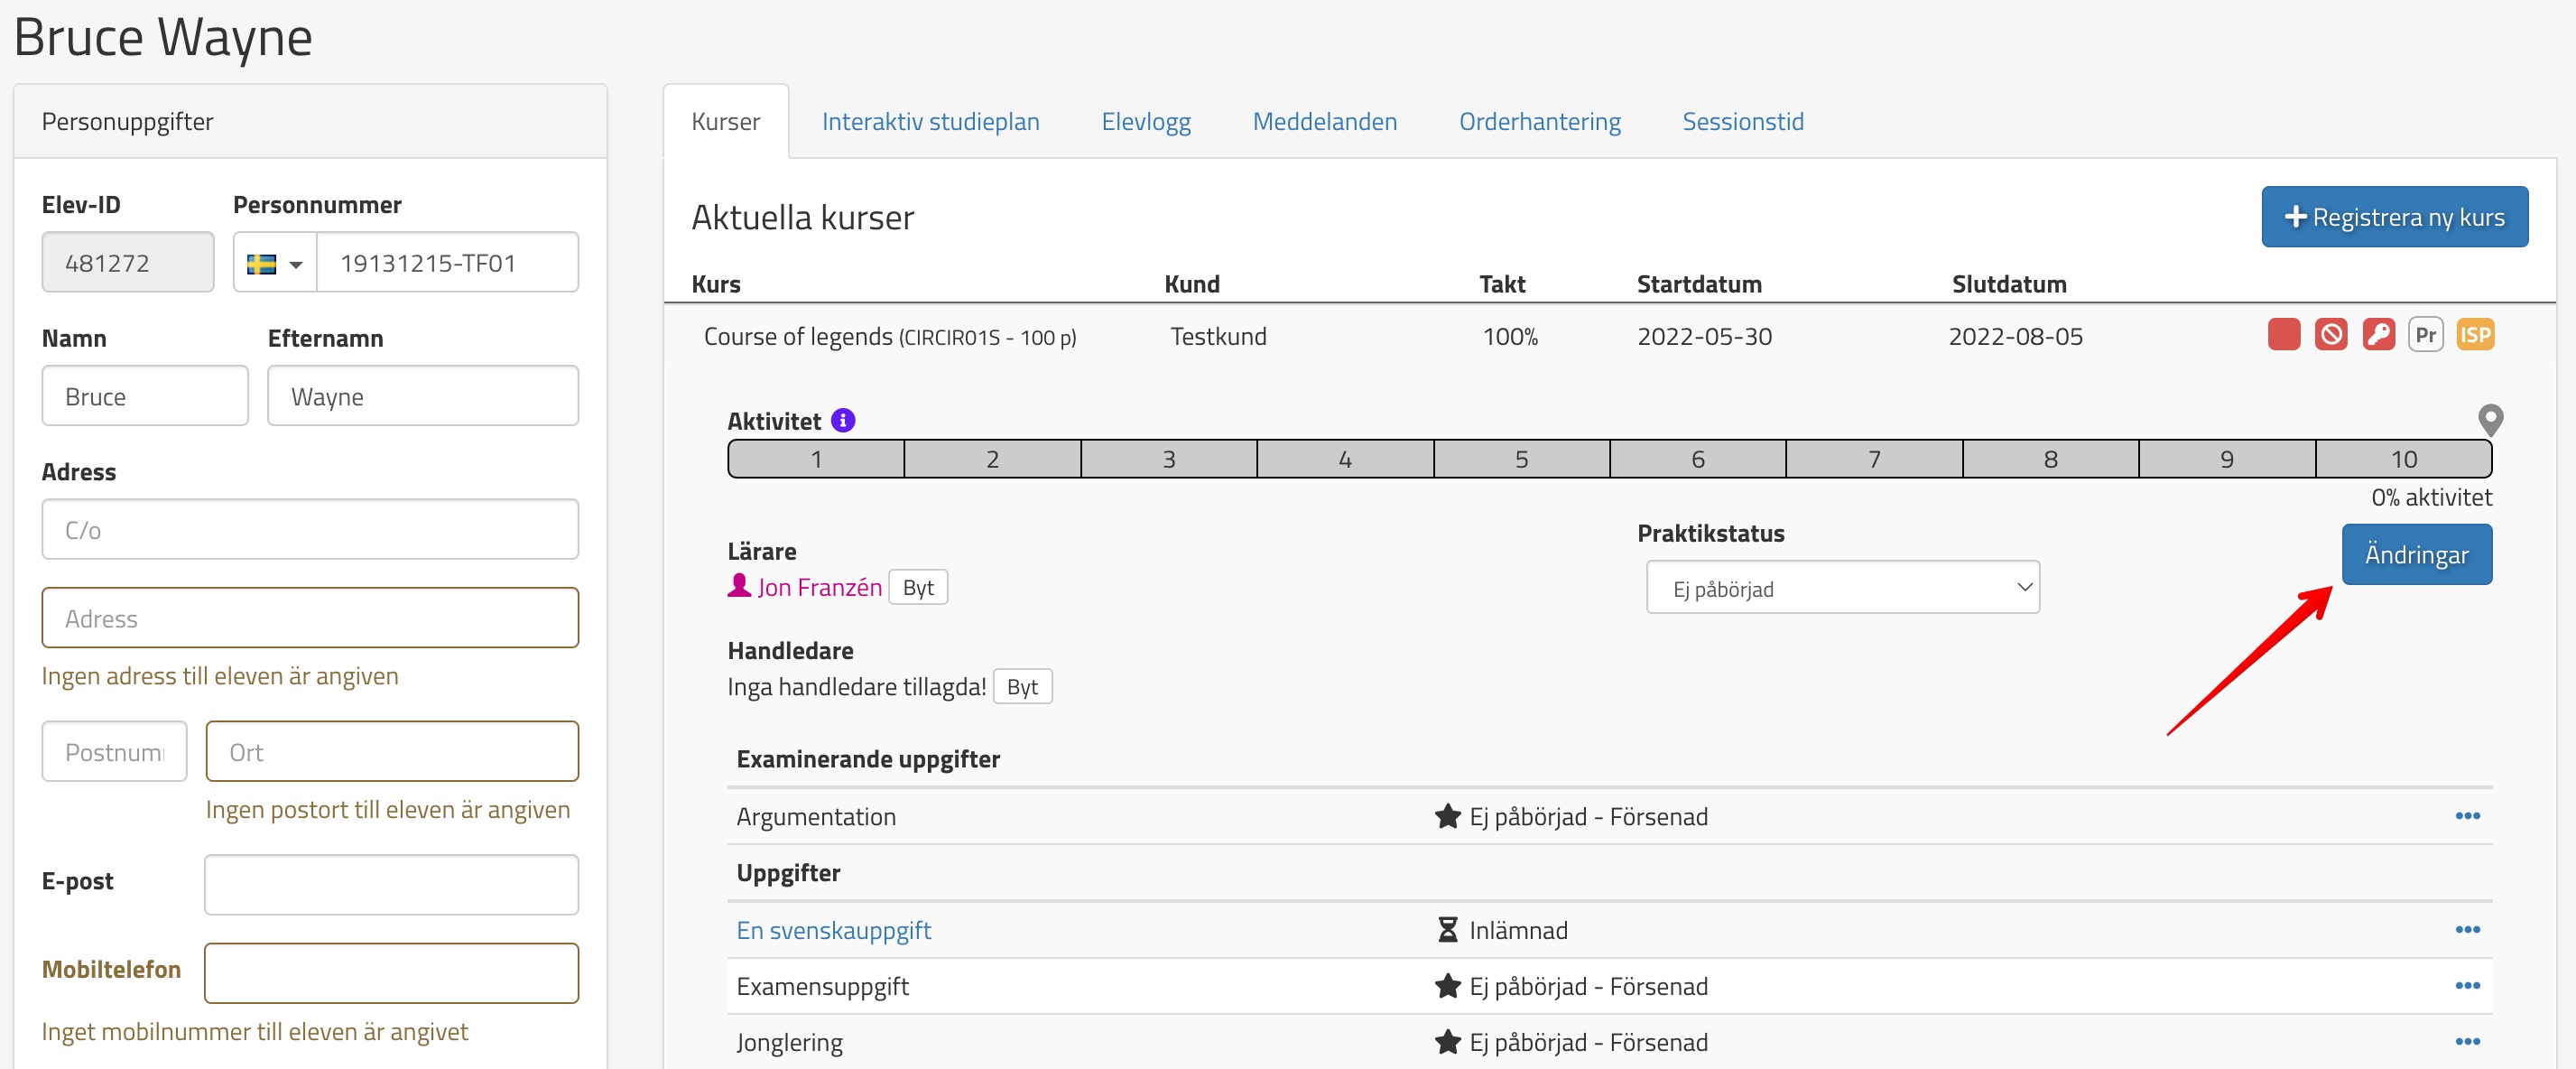Open the Elevlogg tab
The height and width of the screenshot is (1069, 2576).
coord(1145,122)
